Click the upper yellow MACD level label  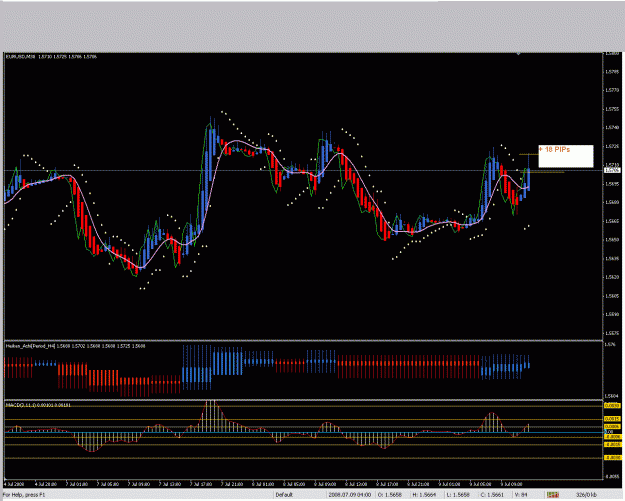tap(612, 405)
